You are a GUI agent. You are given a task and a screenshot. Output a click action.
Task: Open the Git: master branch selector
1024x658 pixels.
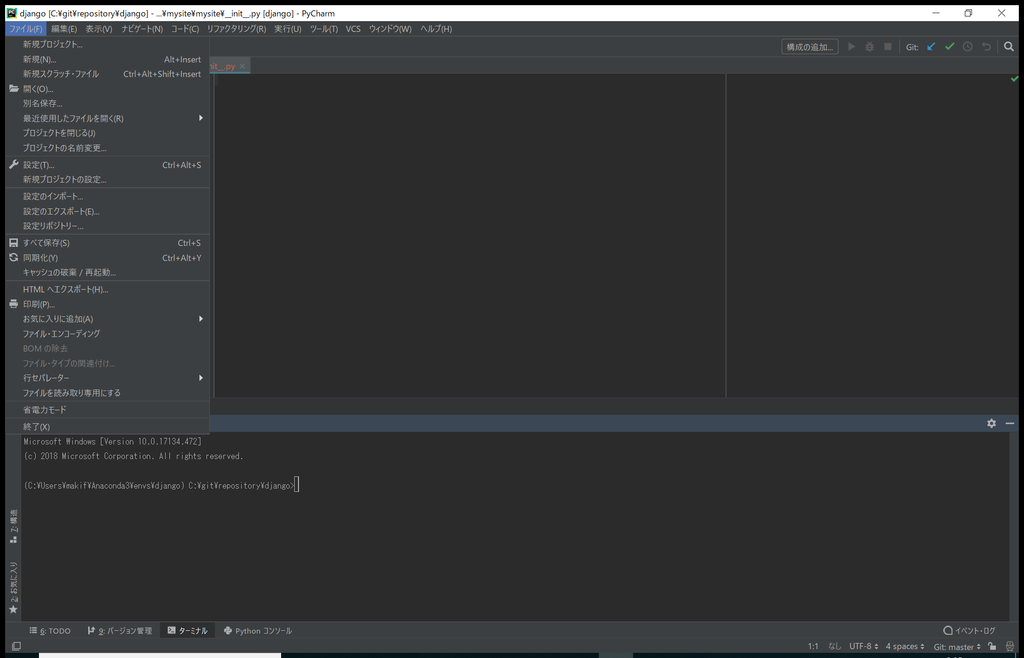tap(957, 646)
